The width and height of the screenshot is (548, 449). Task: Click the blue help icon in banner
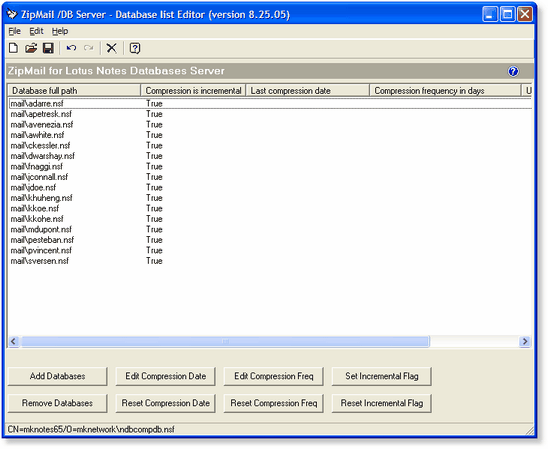pos(513,71)
